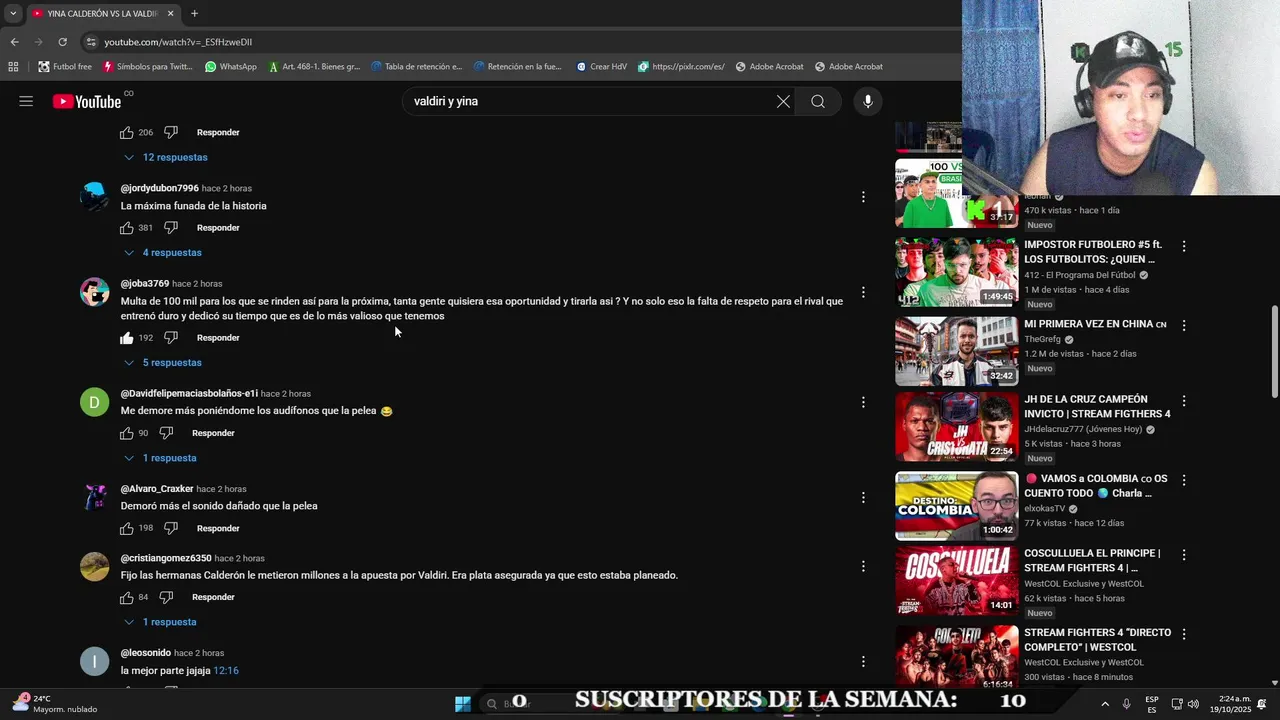Open the @cristiangomez6350 username link
The image size is (1280, 720).
[166, 558]
